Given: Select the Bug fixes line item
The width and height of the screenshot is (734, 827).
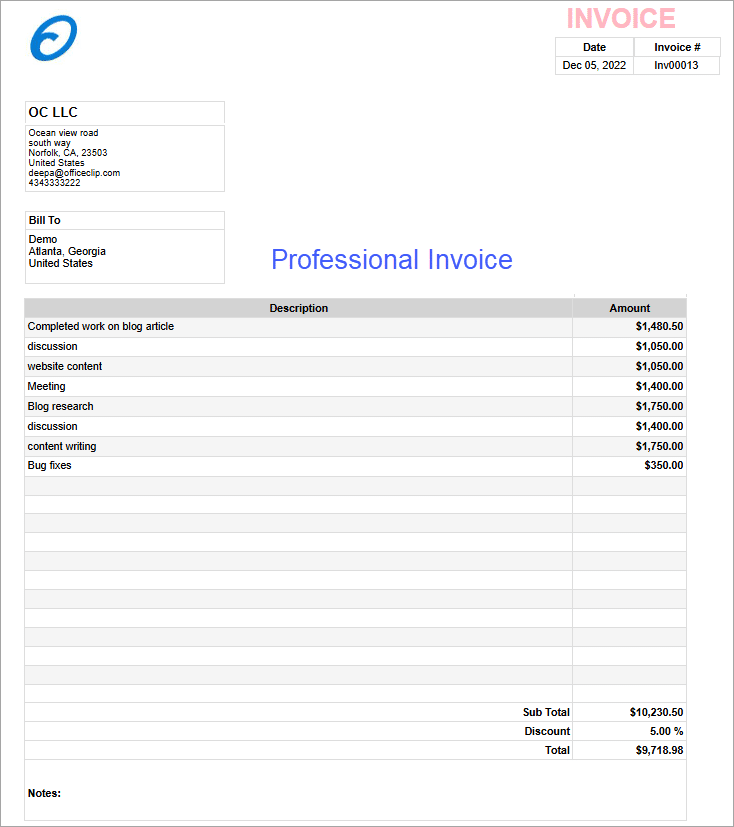Looking at the screenshot, I should 50,465.
